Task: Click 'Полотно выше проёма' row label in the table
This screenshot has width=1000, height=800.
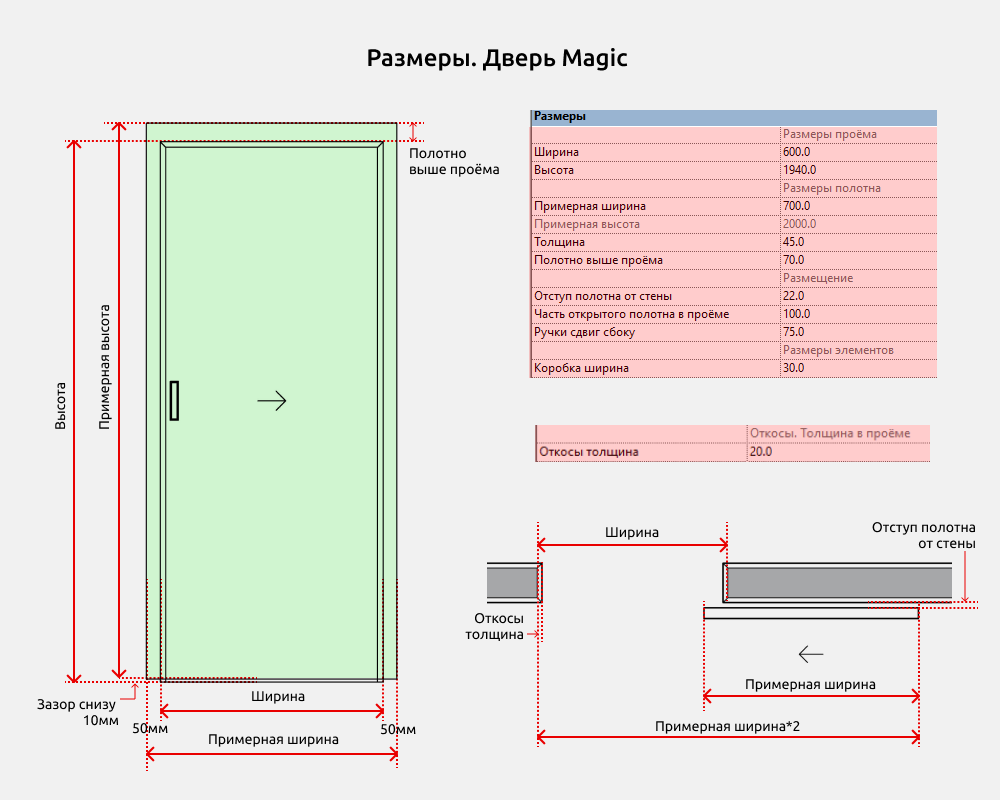Action: click(598, 260)
